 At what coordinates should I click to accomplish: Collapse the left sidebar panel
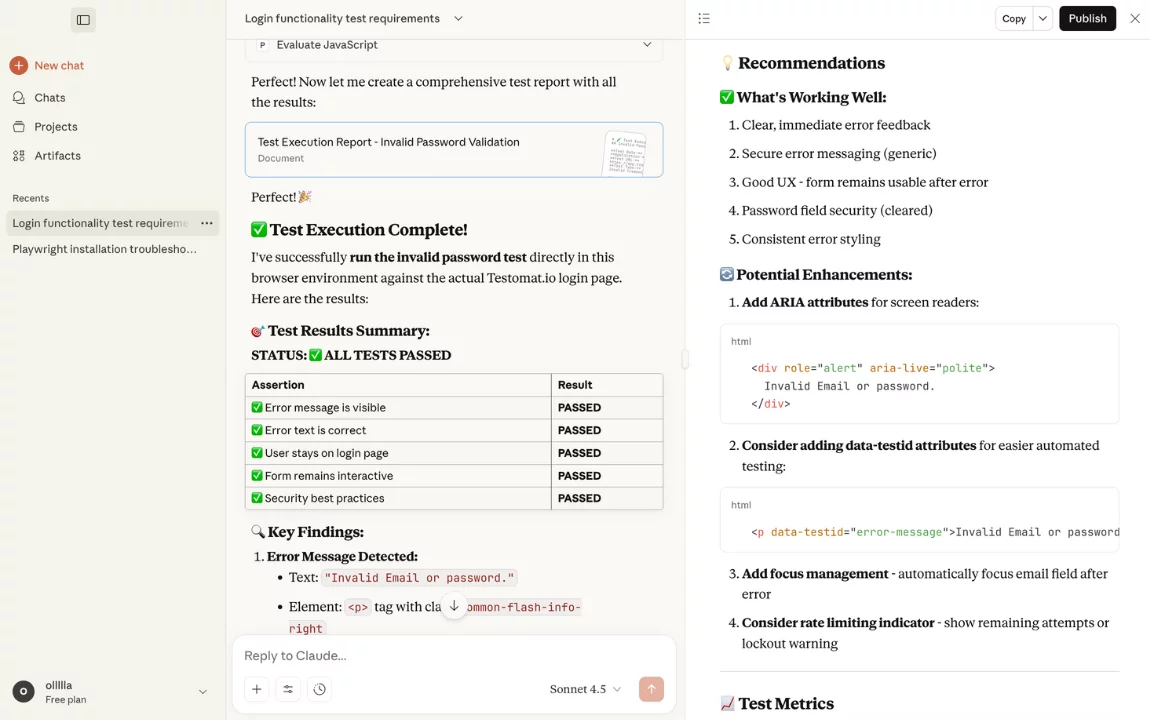pyautogui.click(x=83, y=20)
